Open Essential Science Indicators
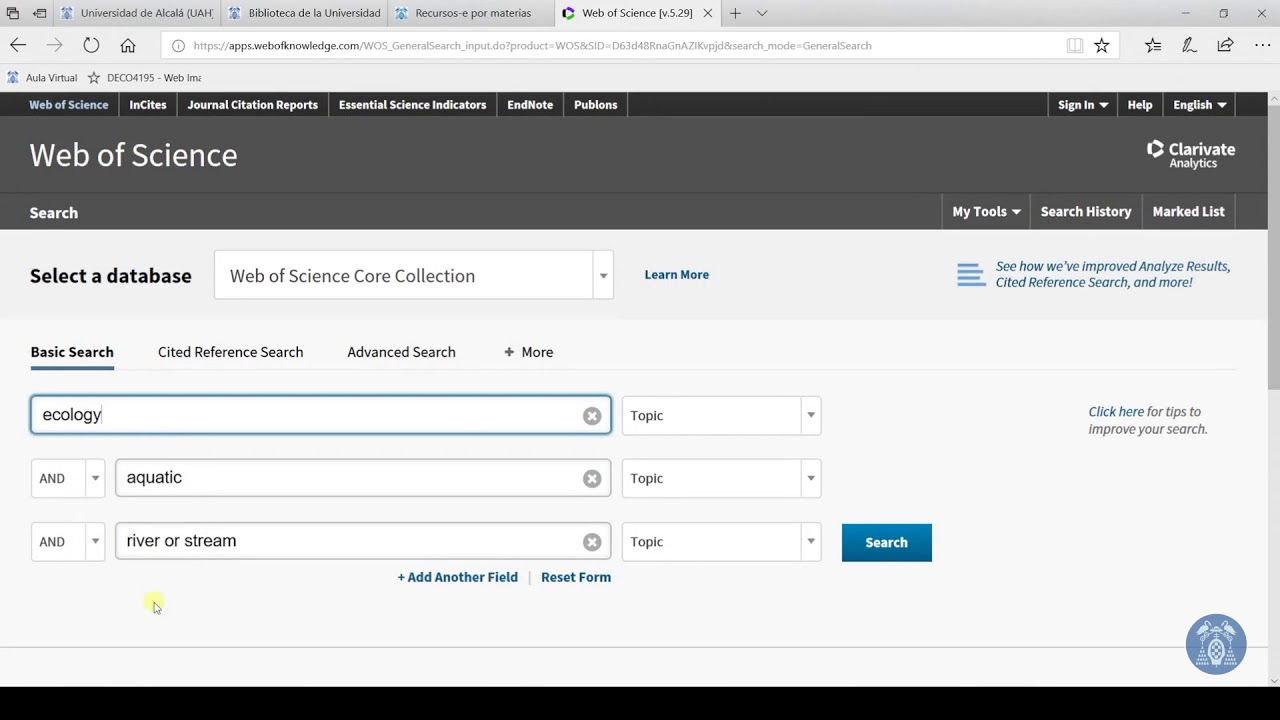The width and height of the screenshot is (1280, 720). click(412, 105)
